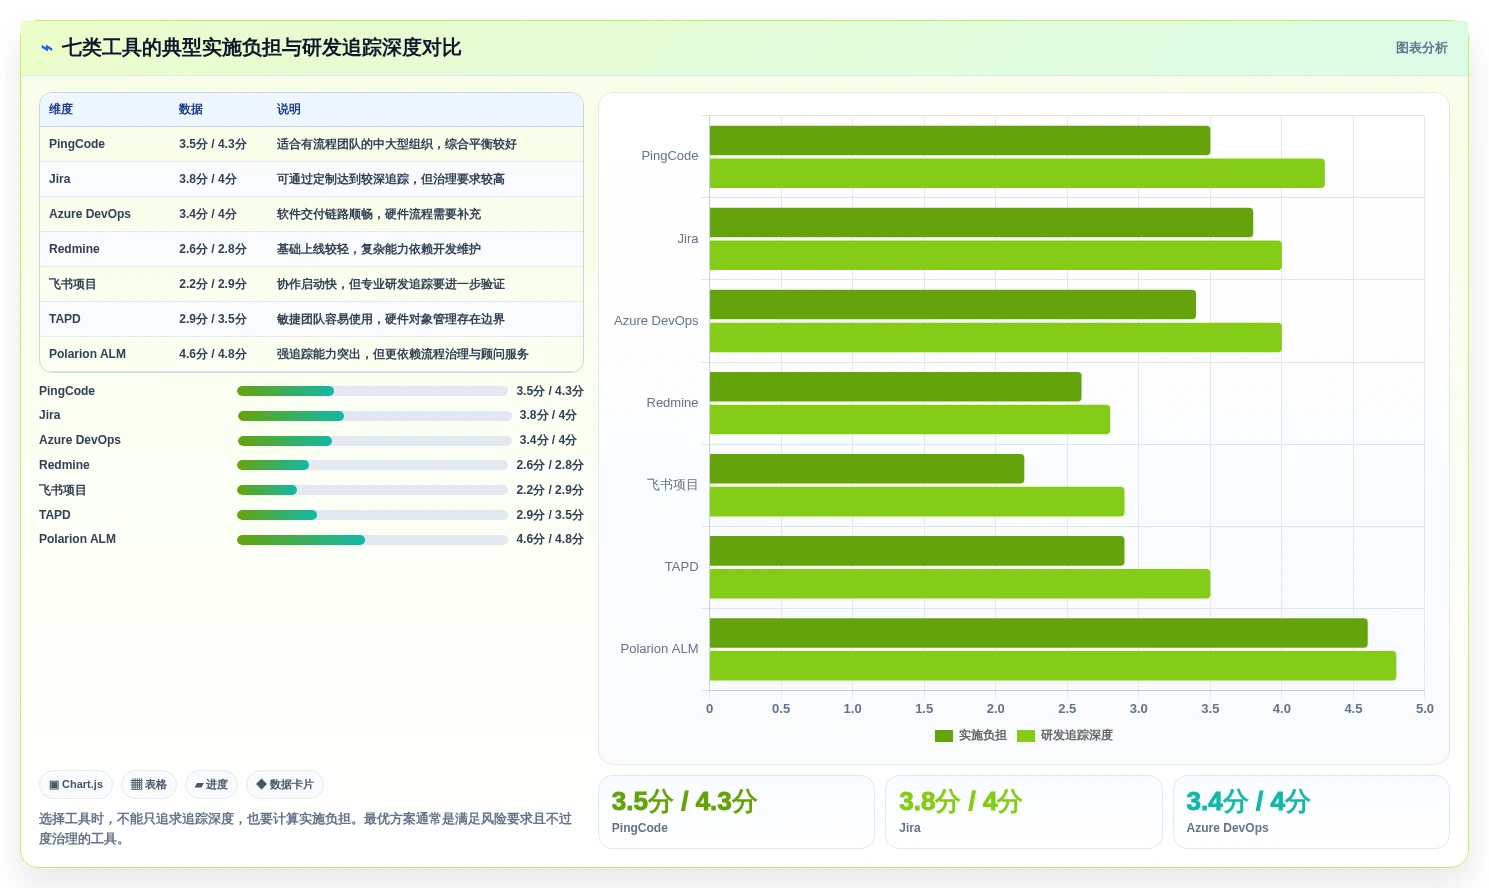Viewport: 1489px width, 888px height.
Task: Click the 5.0 x-axis tick label
Action: (x=1424, y=709)
